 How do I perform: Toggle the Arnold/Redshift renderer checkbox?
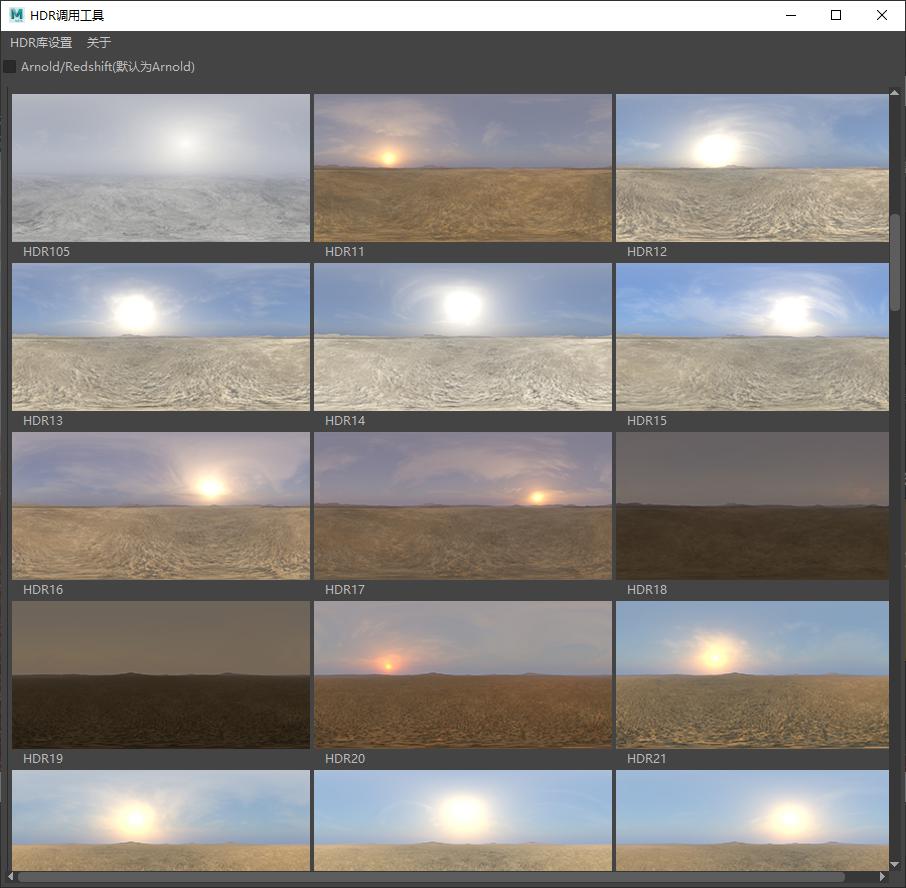10,67
